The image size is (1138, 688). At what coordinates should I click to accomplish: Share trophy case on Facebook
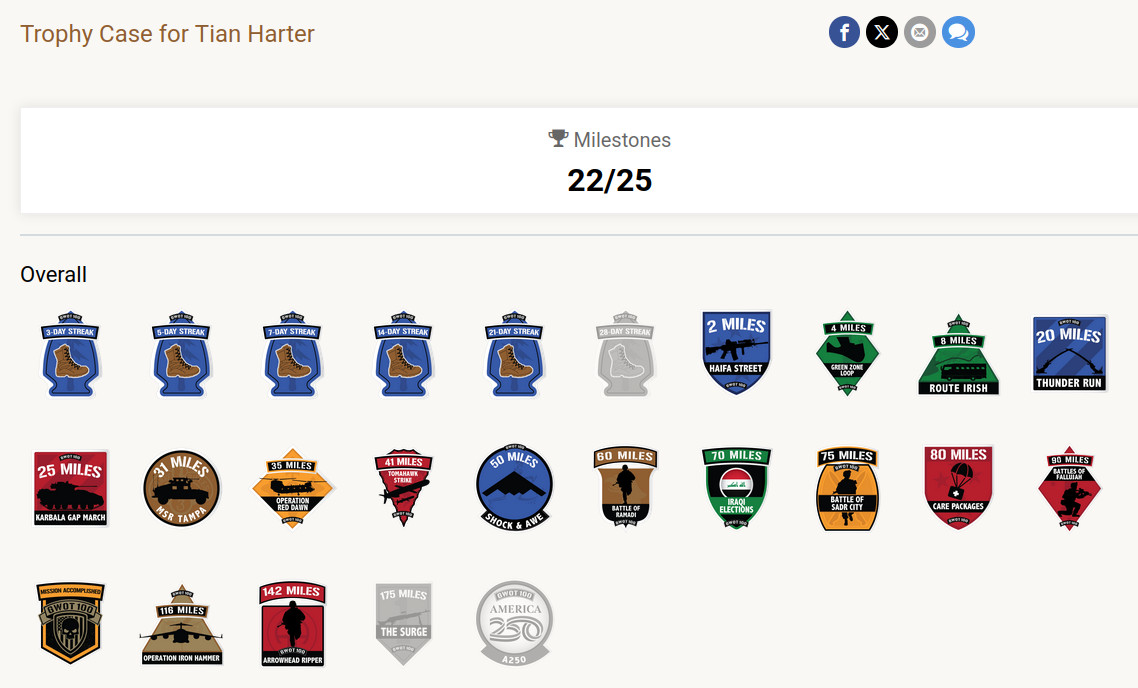tap(844, 33)
